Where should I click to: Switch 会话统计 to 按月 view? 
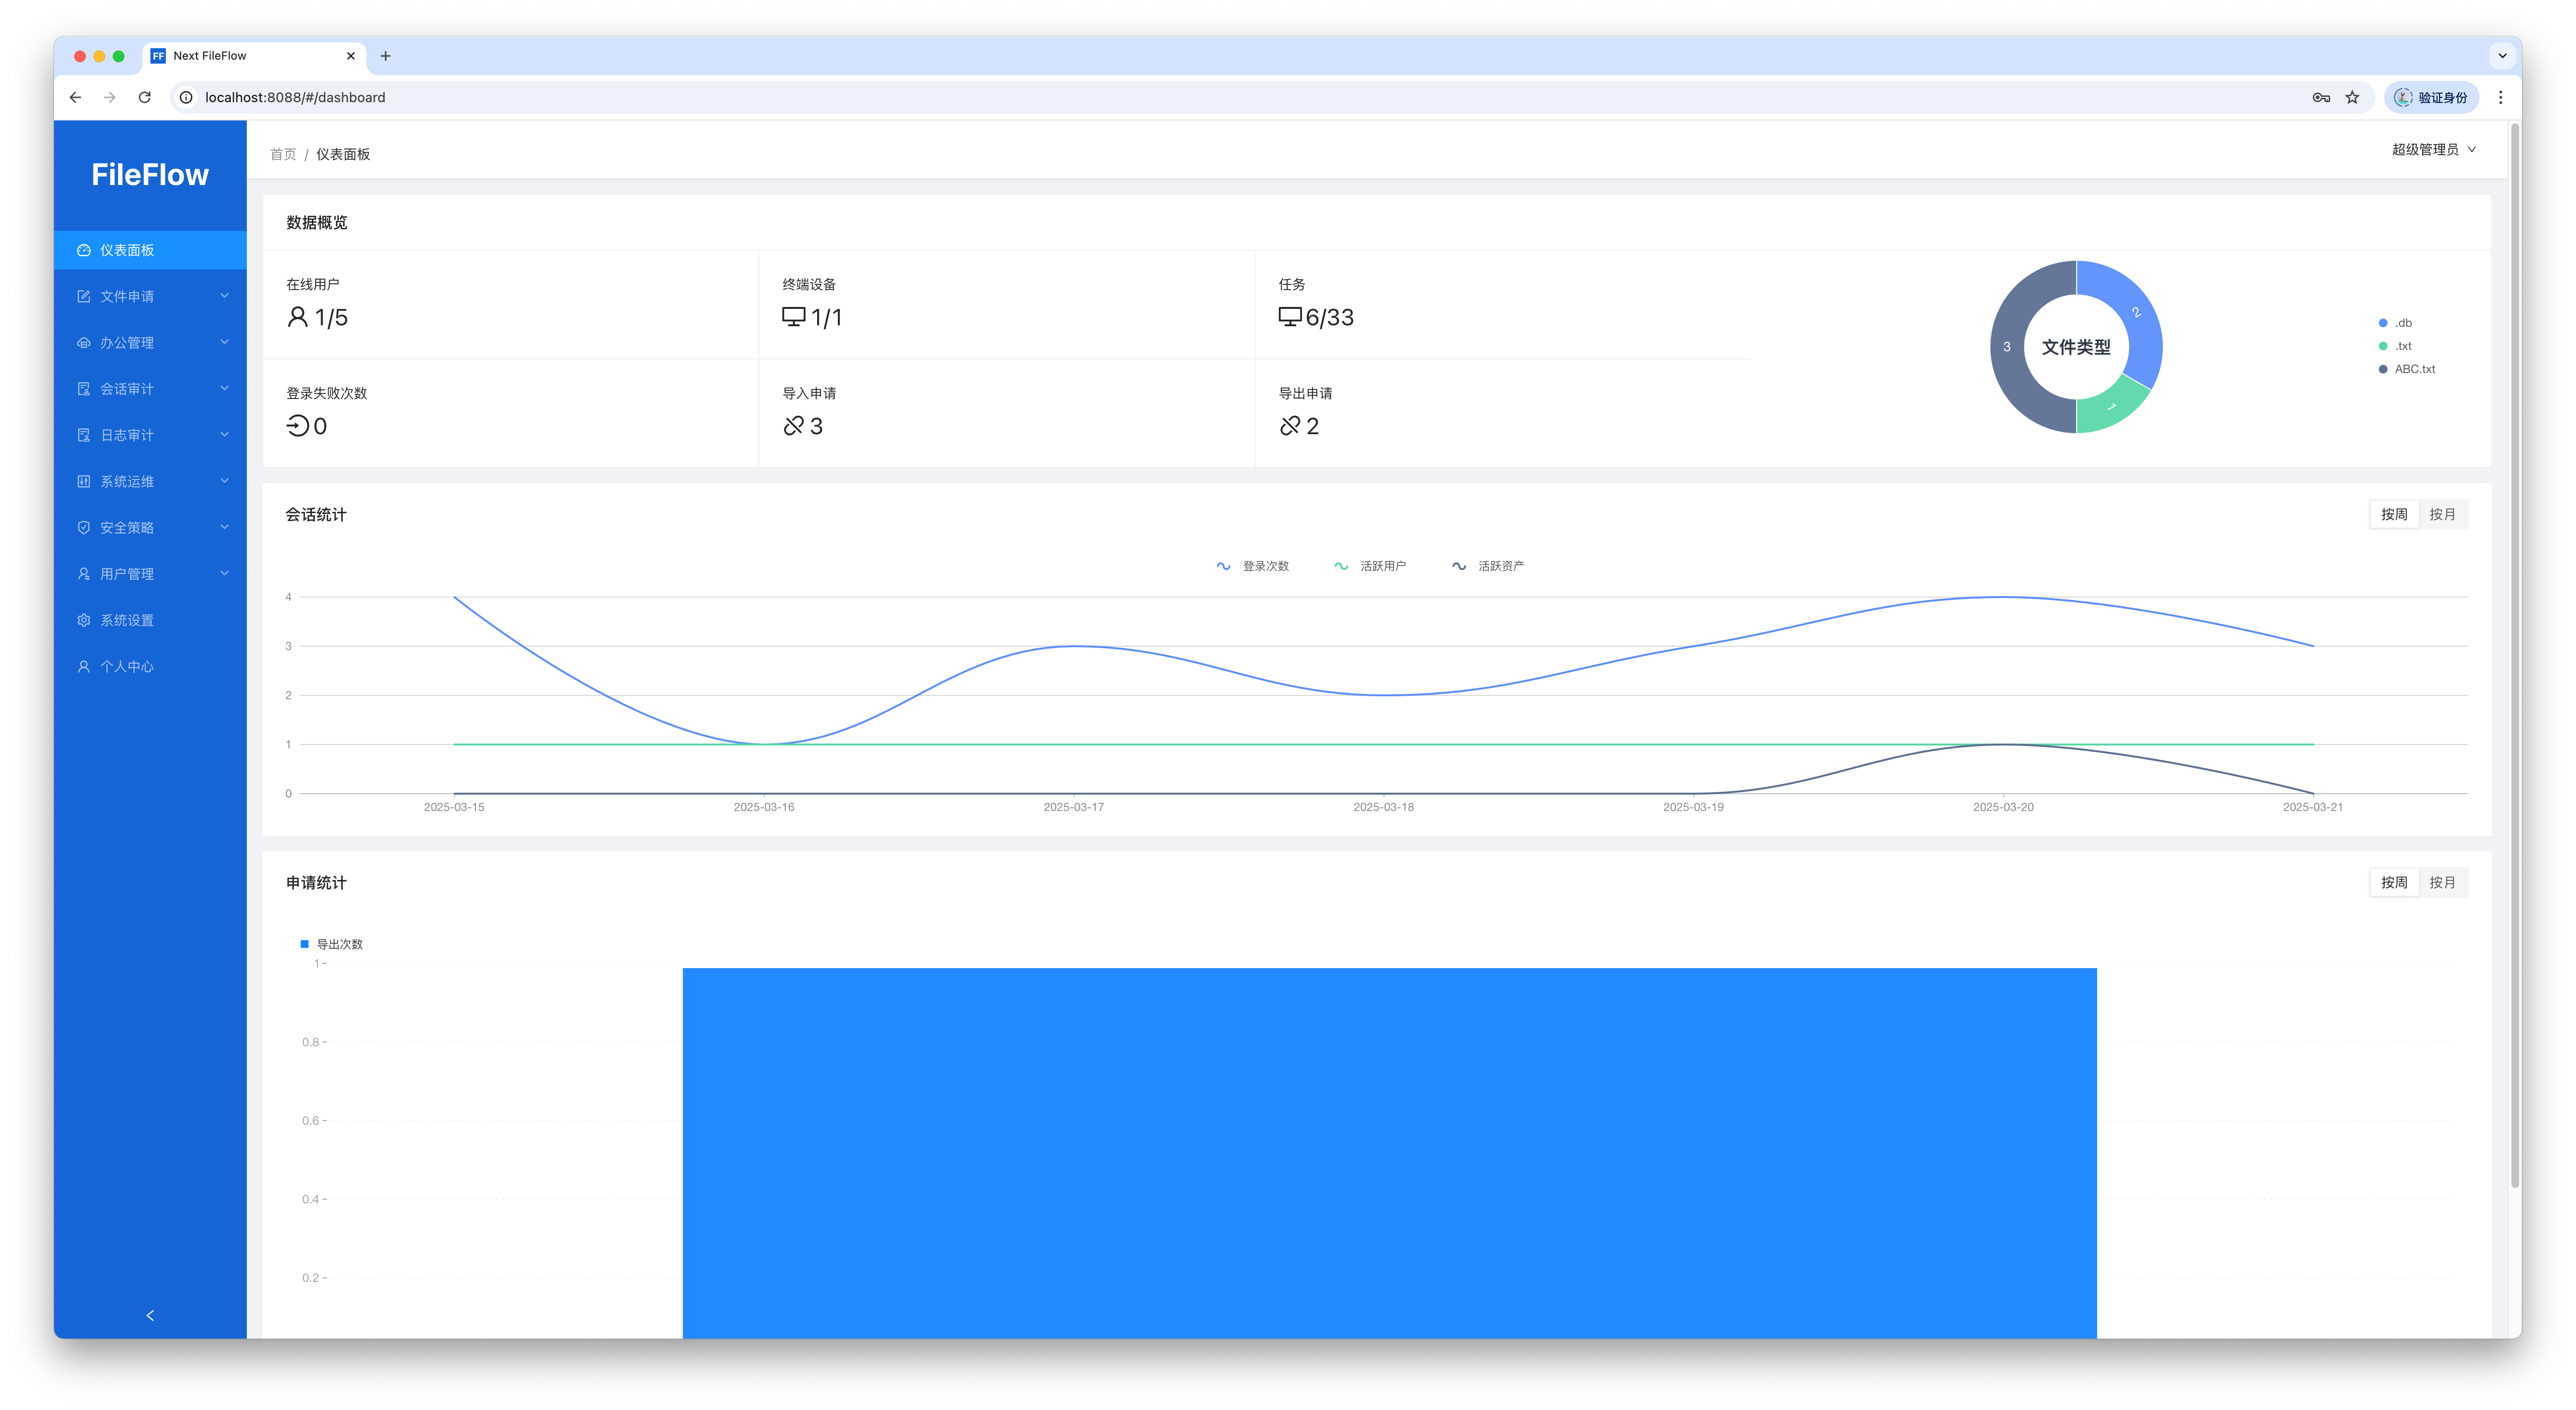(x=2442, y=514)
